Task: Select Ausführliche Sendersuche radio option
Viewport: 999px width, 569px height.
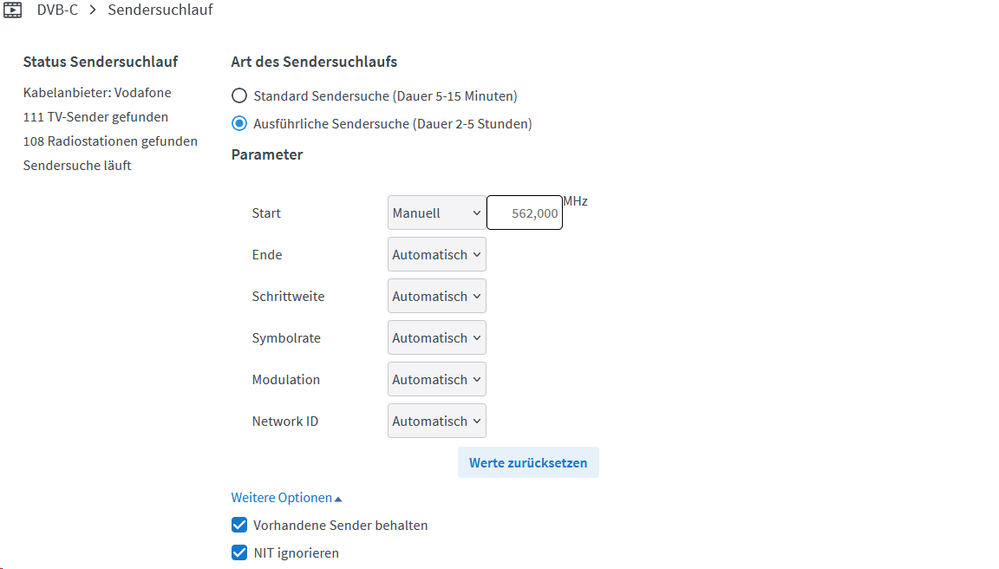Action: 239,124
